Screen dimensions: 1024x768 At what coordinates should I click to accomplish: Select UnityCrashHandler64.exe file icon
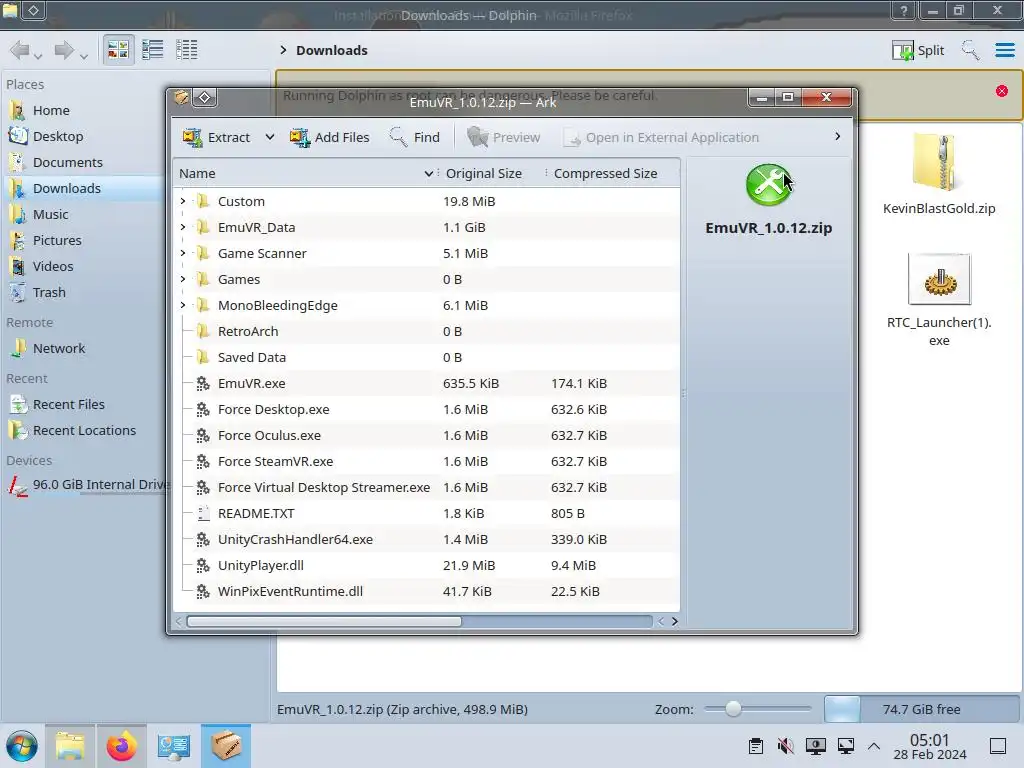tap(203, 539)
